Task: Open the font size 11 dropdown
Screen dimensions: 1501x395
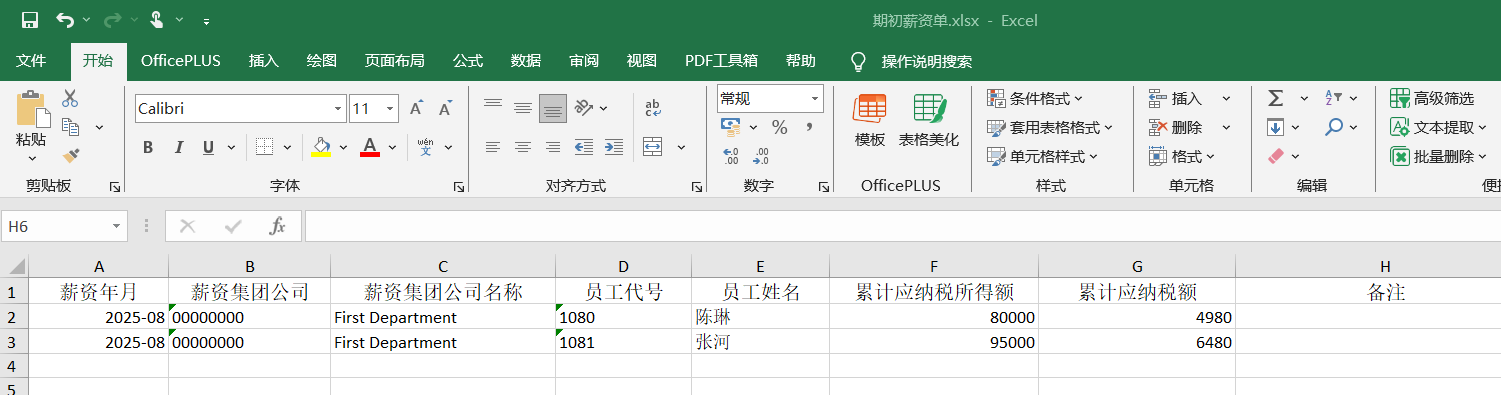Action: pyautogui.click(x=391, y=108)
